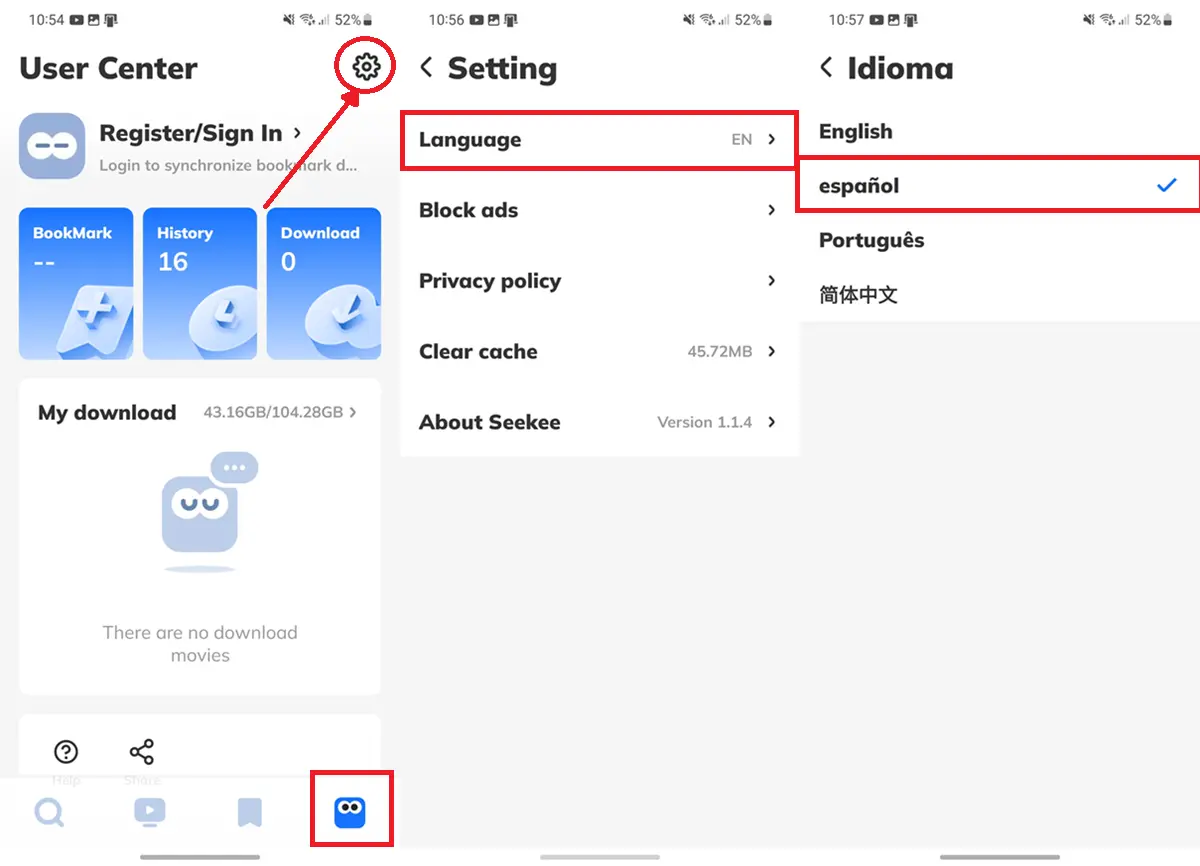Screen dimensions: 1200x866
Task: Tap the Share icon
Action: tap(142, 751)
